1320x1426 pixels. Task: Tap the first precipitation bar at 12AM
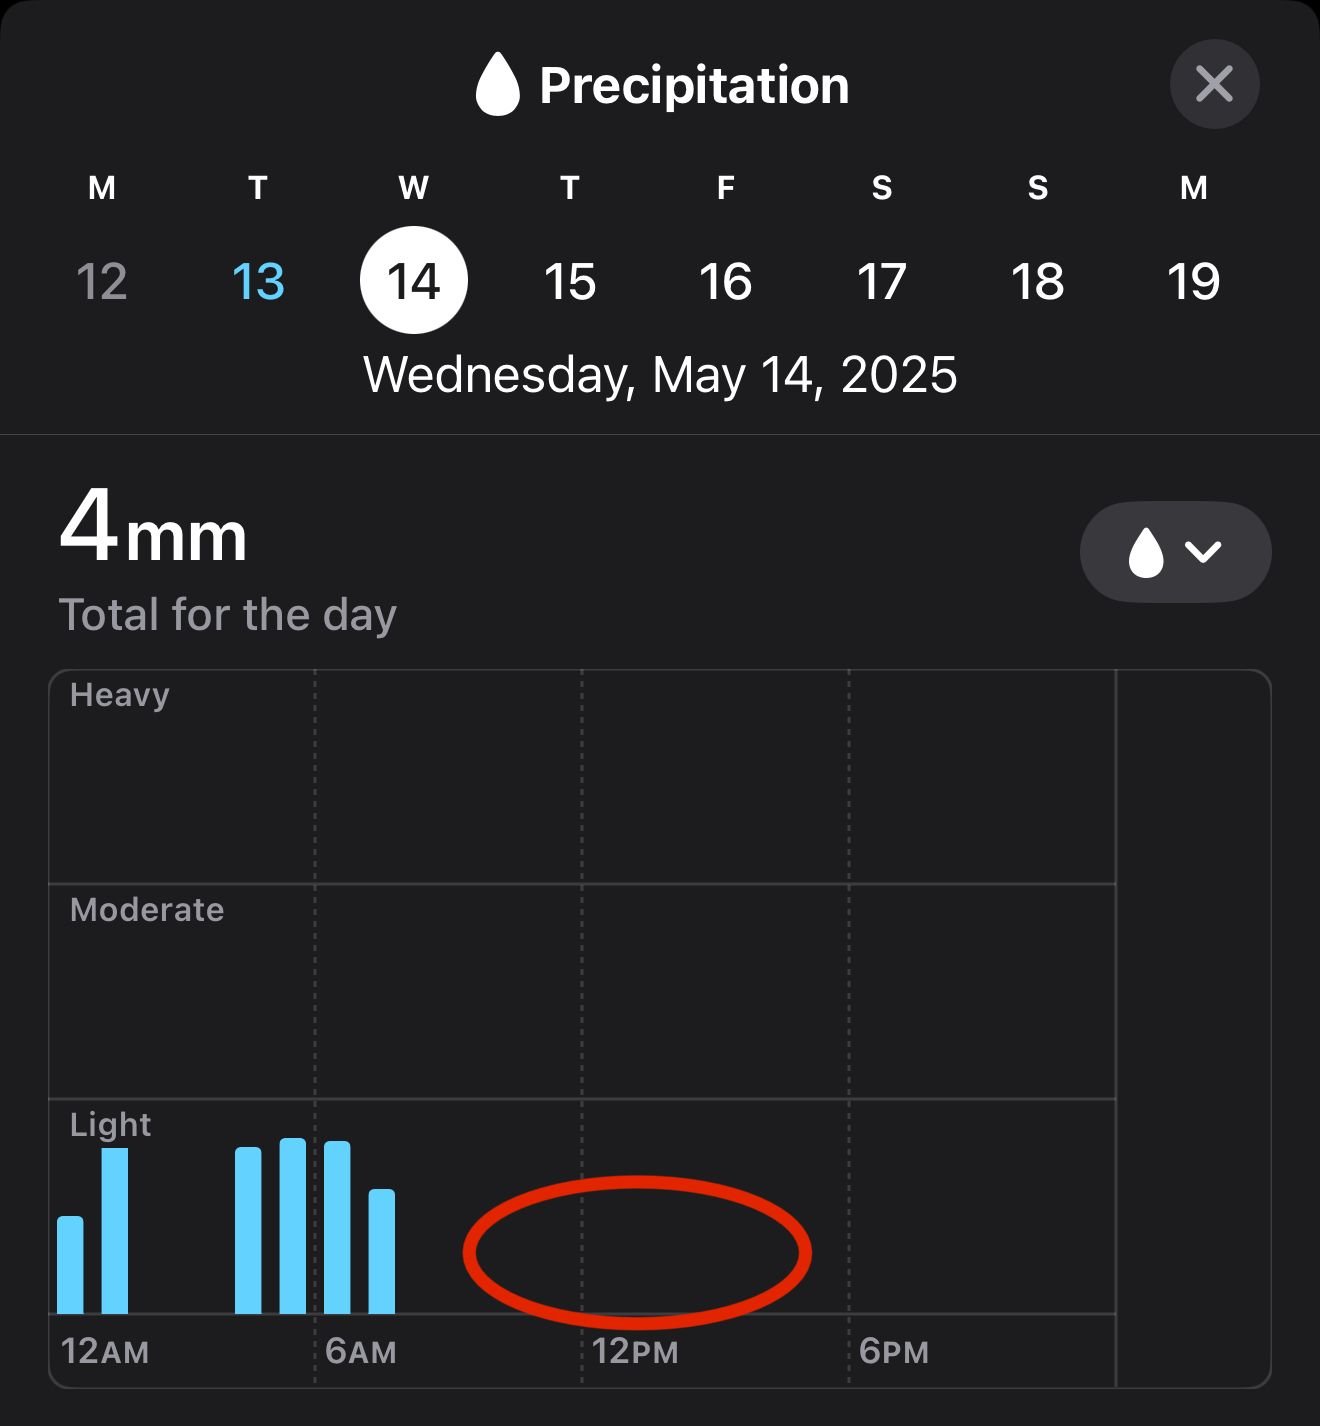click(x=70, y=1265)
